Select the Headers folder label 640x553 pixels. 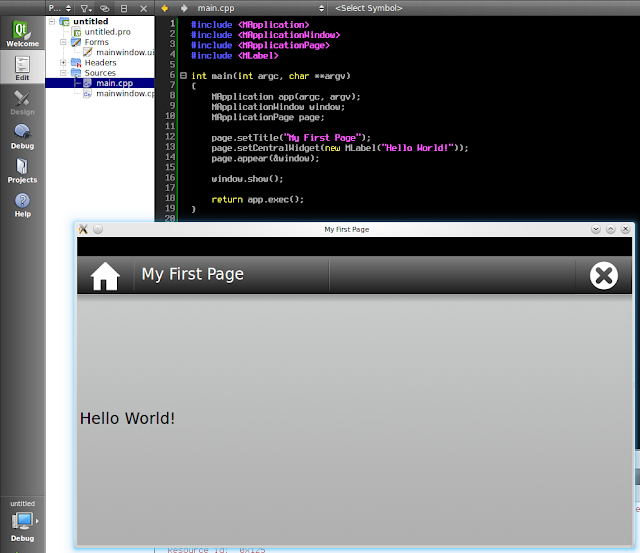100,62
